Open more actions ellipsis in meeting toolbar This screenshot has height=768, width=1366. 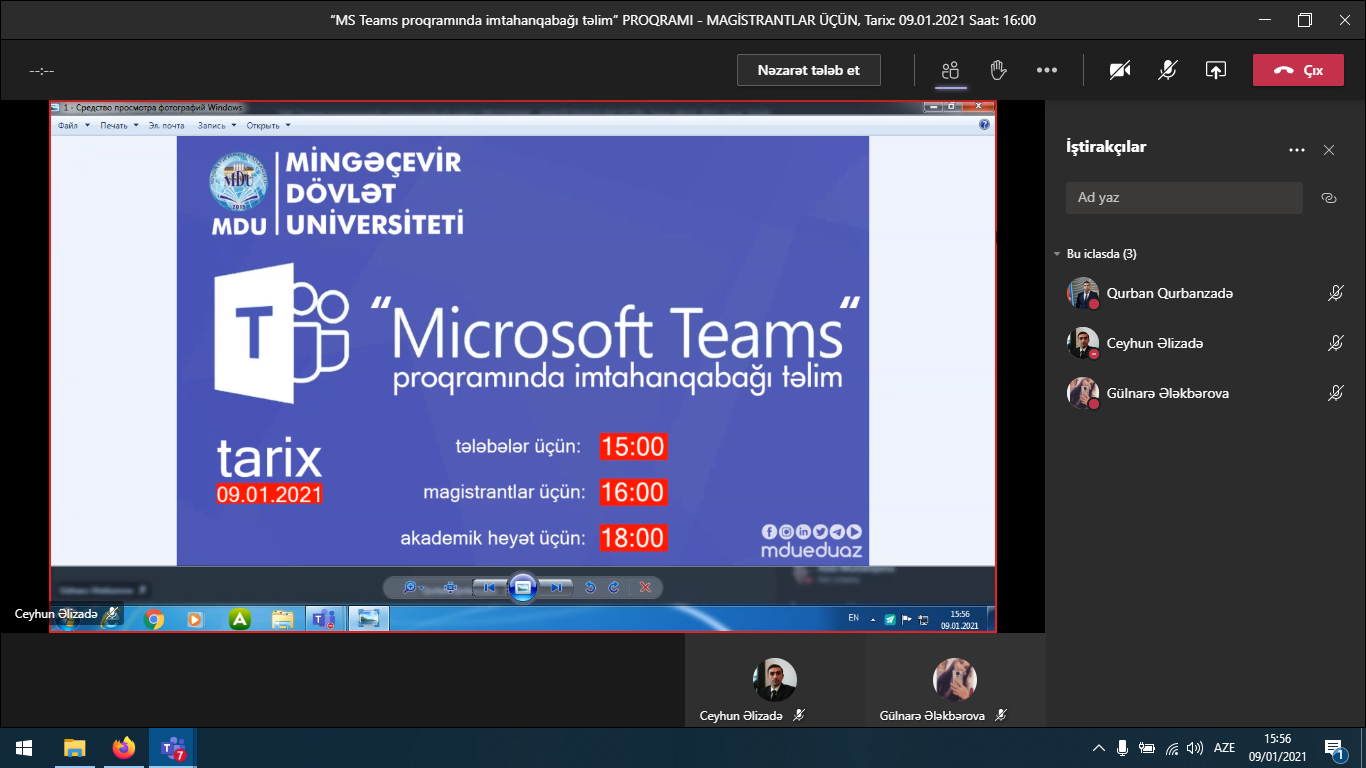(x=1047, y=70)
